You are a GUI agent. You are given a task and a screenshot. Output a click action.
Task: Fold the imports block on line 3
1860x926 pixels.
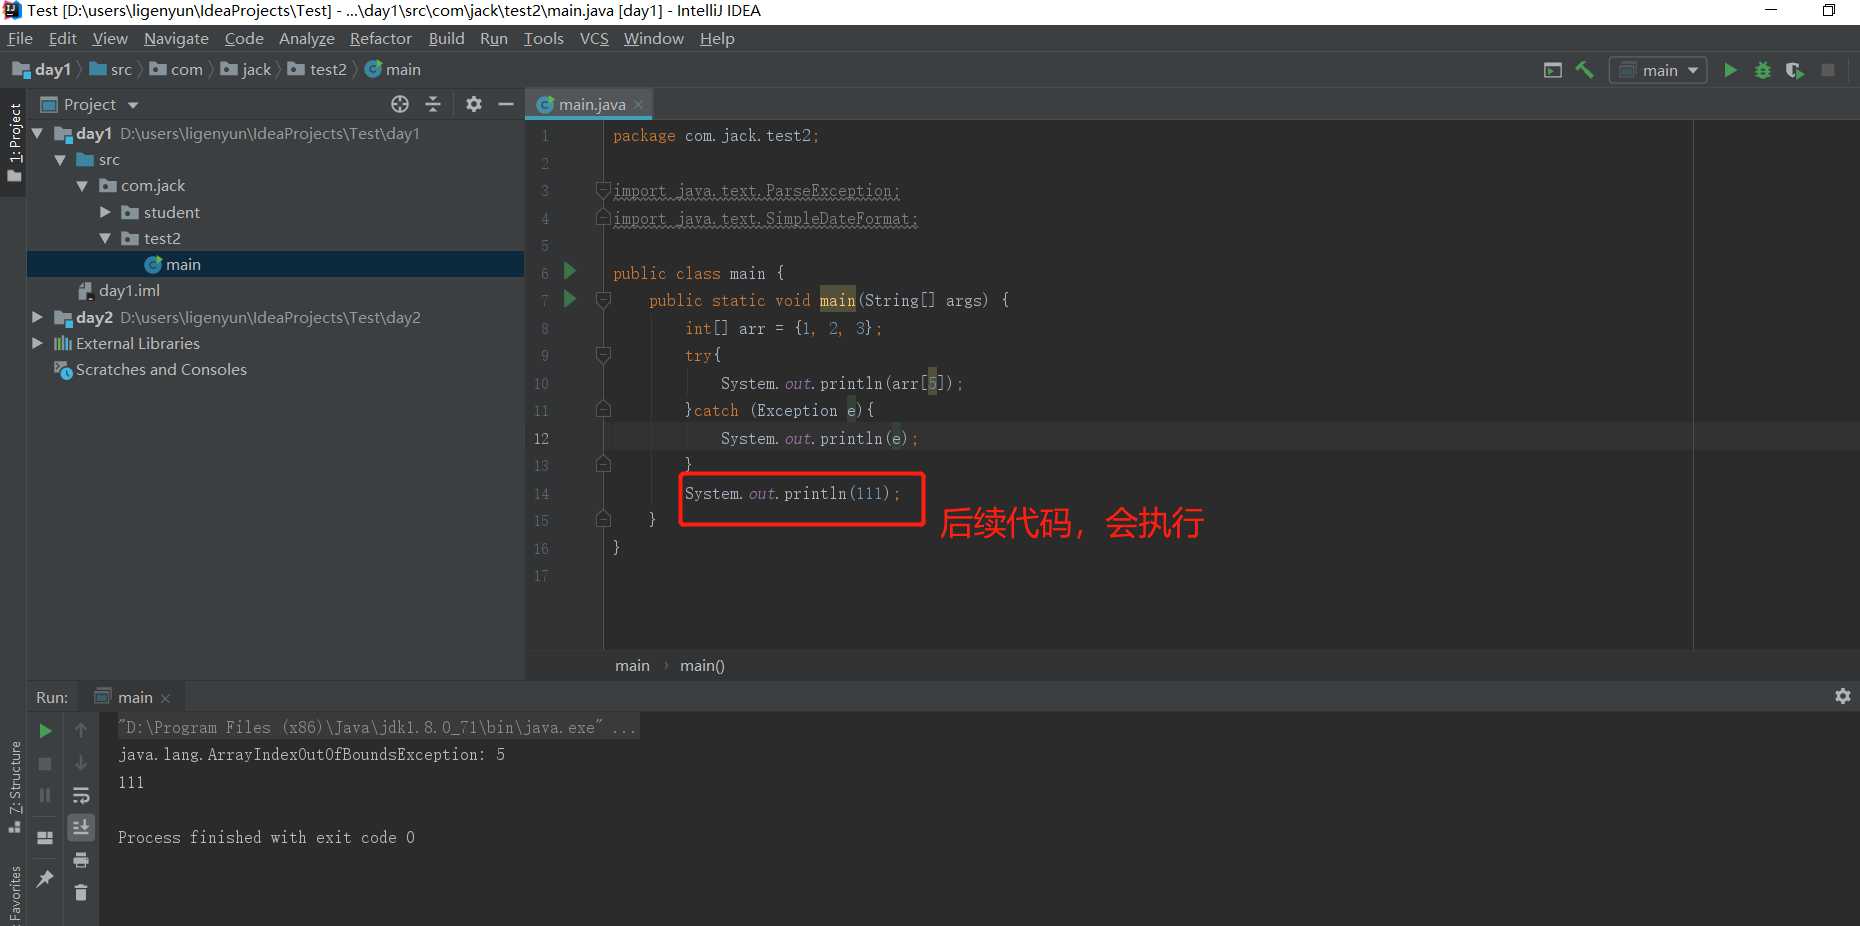pyautogui.click(x=603, y=189)
